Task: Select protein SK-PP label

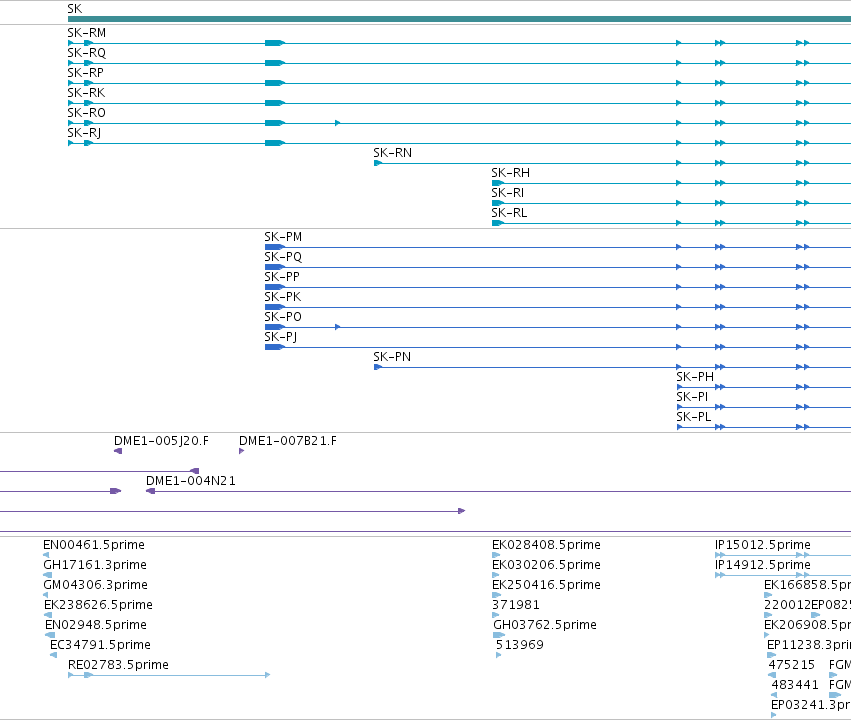Action: pos(282,278)
